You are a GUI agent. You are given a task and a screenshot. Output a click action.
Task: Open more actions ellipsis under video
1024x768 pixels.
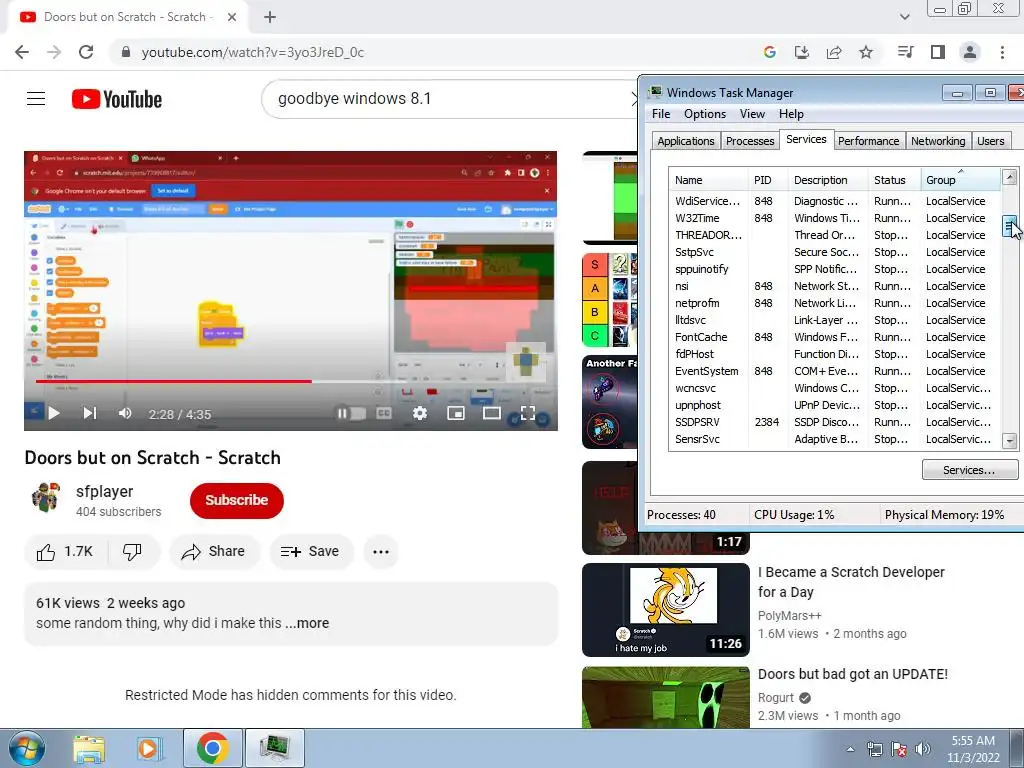click(x=381, y=552)
